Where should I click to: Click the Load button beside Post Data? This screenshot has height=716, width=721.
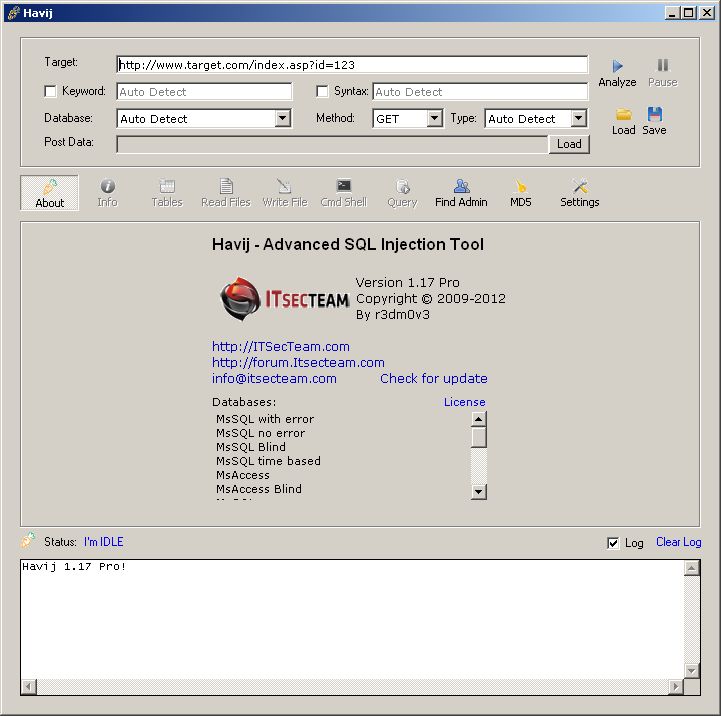tap(569, 144)
